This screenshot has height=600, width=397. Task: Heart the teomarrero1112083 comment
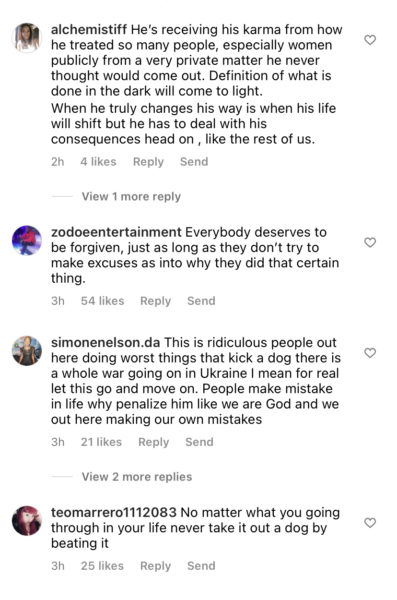[x=370, y=523]
